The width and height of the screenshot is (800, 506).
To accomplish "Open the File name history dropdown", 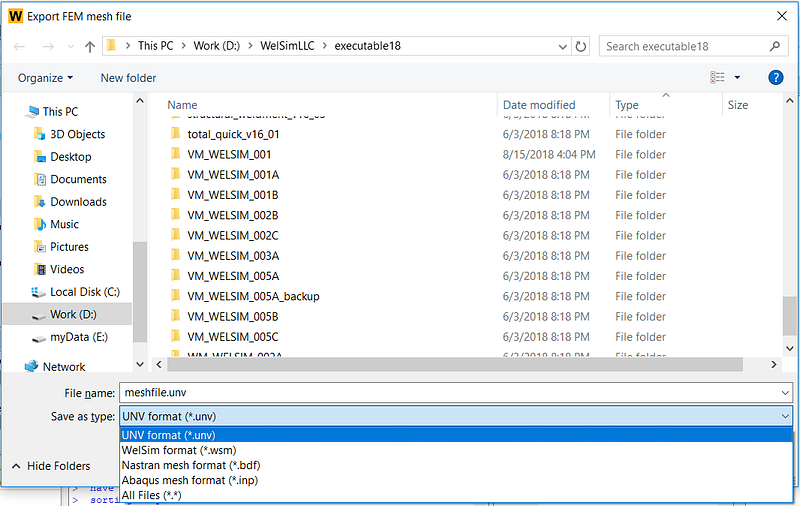I will click(x=785, y=393).
